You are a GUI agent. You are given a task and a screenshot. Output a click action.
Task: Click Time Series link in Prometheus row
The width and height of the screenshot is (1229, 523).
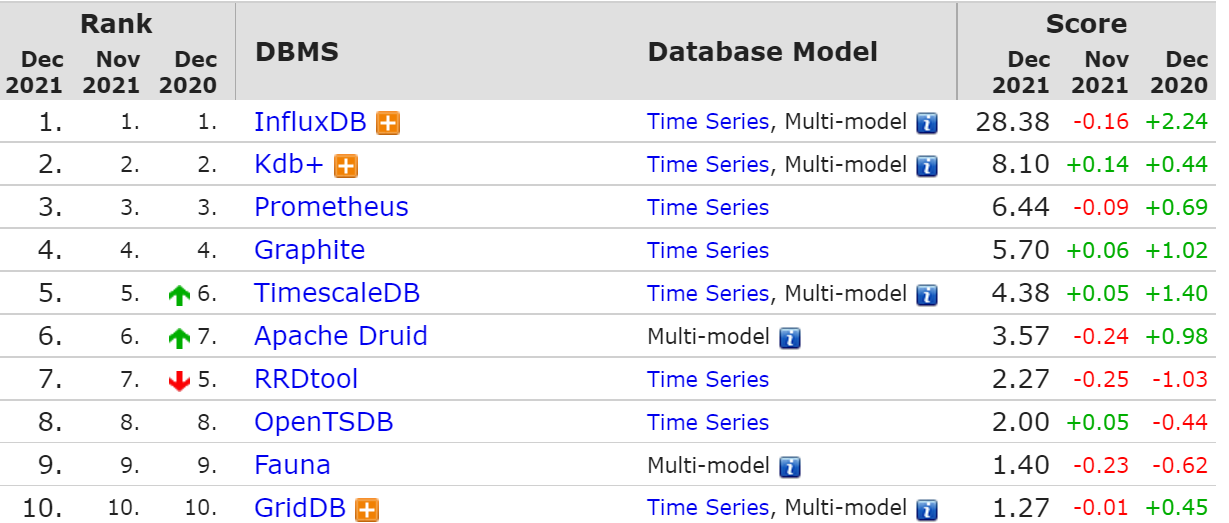click(x=708, y=208)
